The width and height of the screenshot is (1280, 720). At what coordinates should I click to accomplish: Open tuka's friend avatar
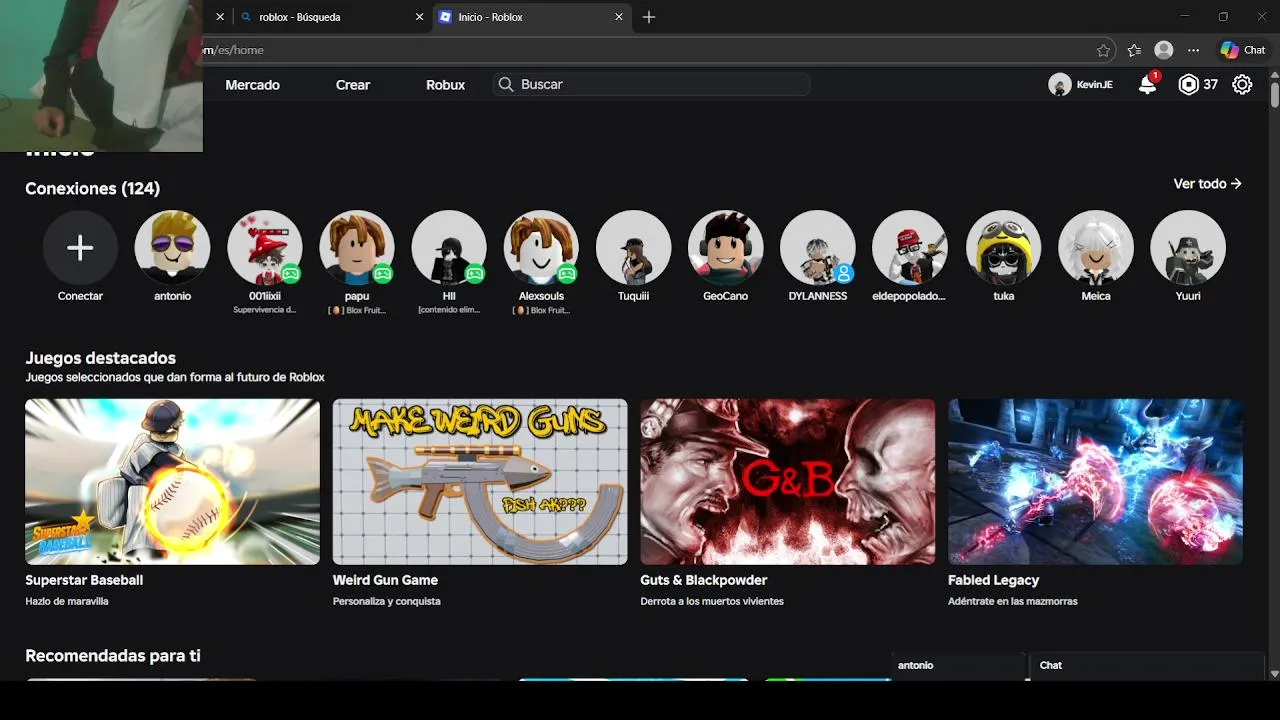[1003, 248]
